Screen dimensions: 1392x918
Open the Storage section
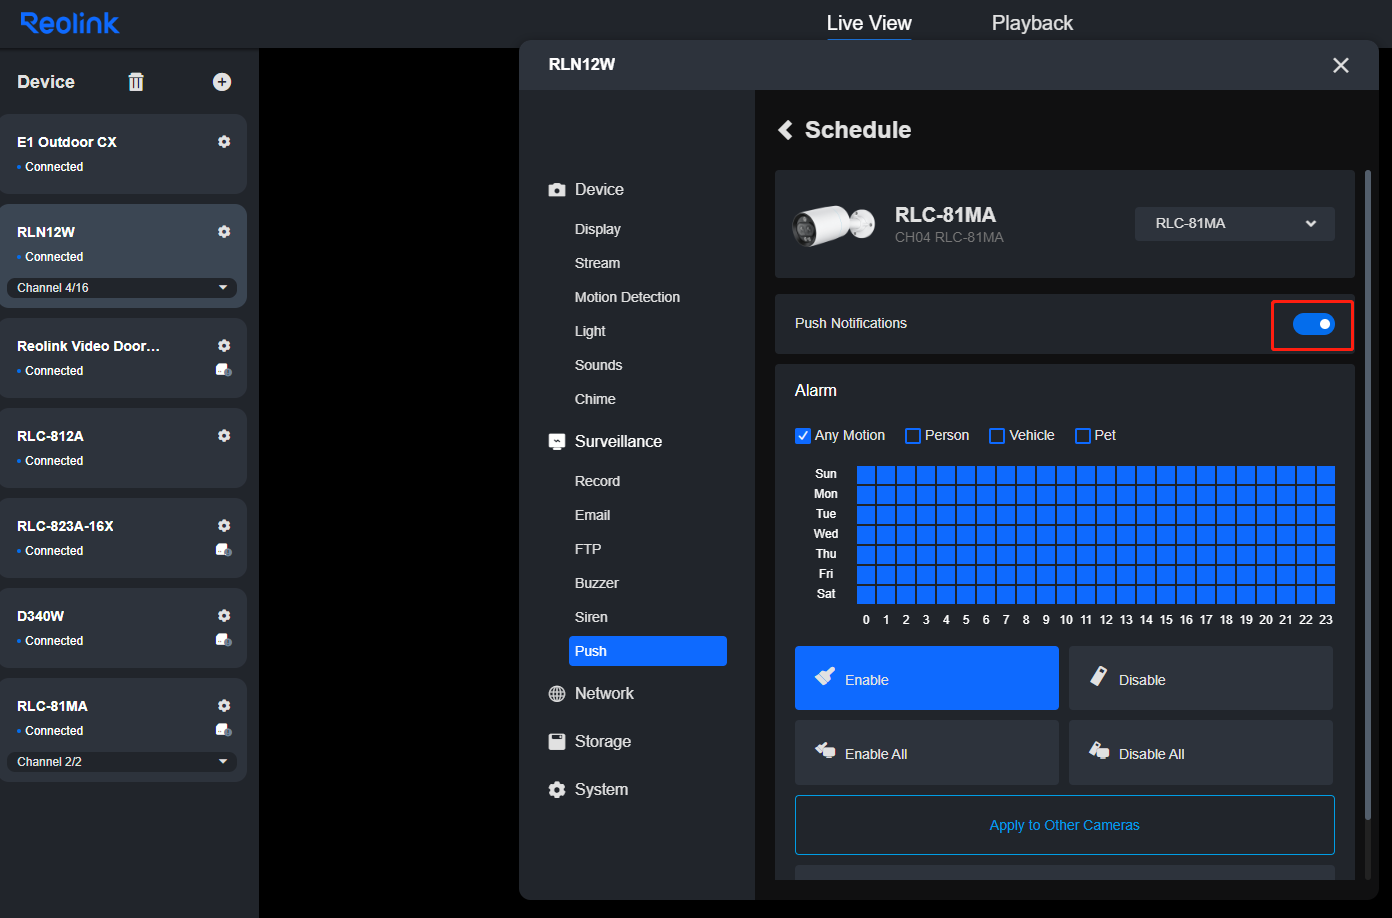603,742
